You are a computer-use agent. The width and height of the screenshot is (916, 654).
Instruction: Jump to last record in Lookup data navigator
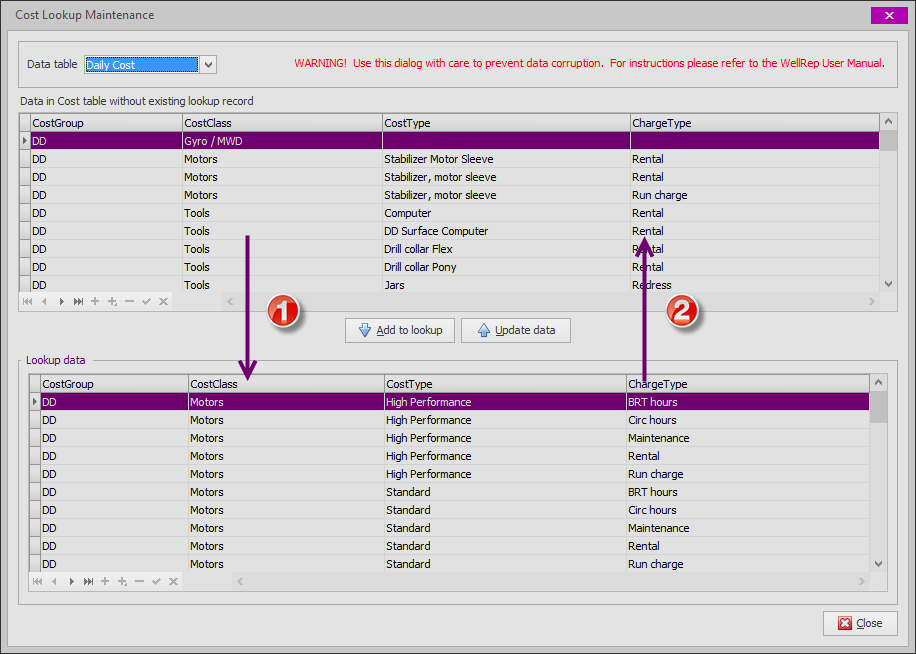coord(88,581)
